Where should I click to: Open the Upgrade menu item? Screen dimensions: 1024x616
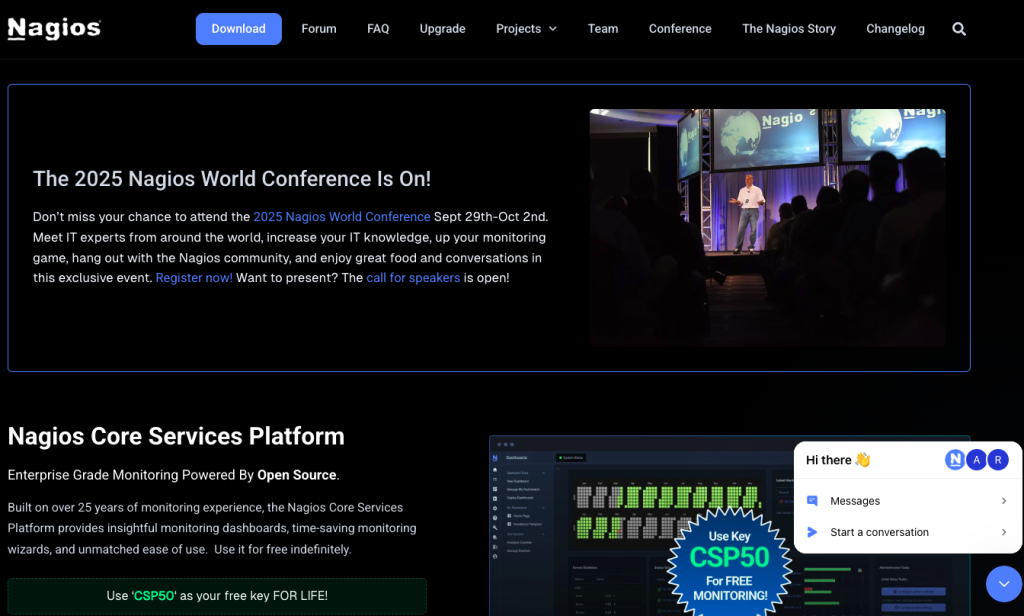(x=442, y=29)
